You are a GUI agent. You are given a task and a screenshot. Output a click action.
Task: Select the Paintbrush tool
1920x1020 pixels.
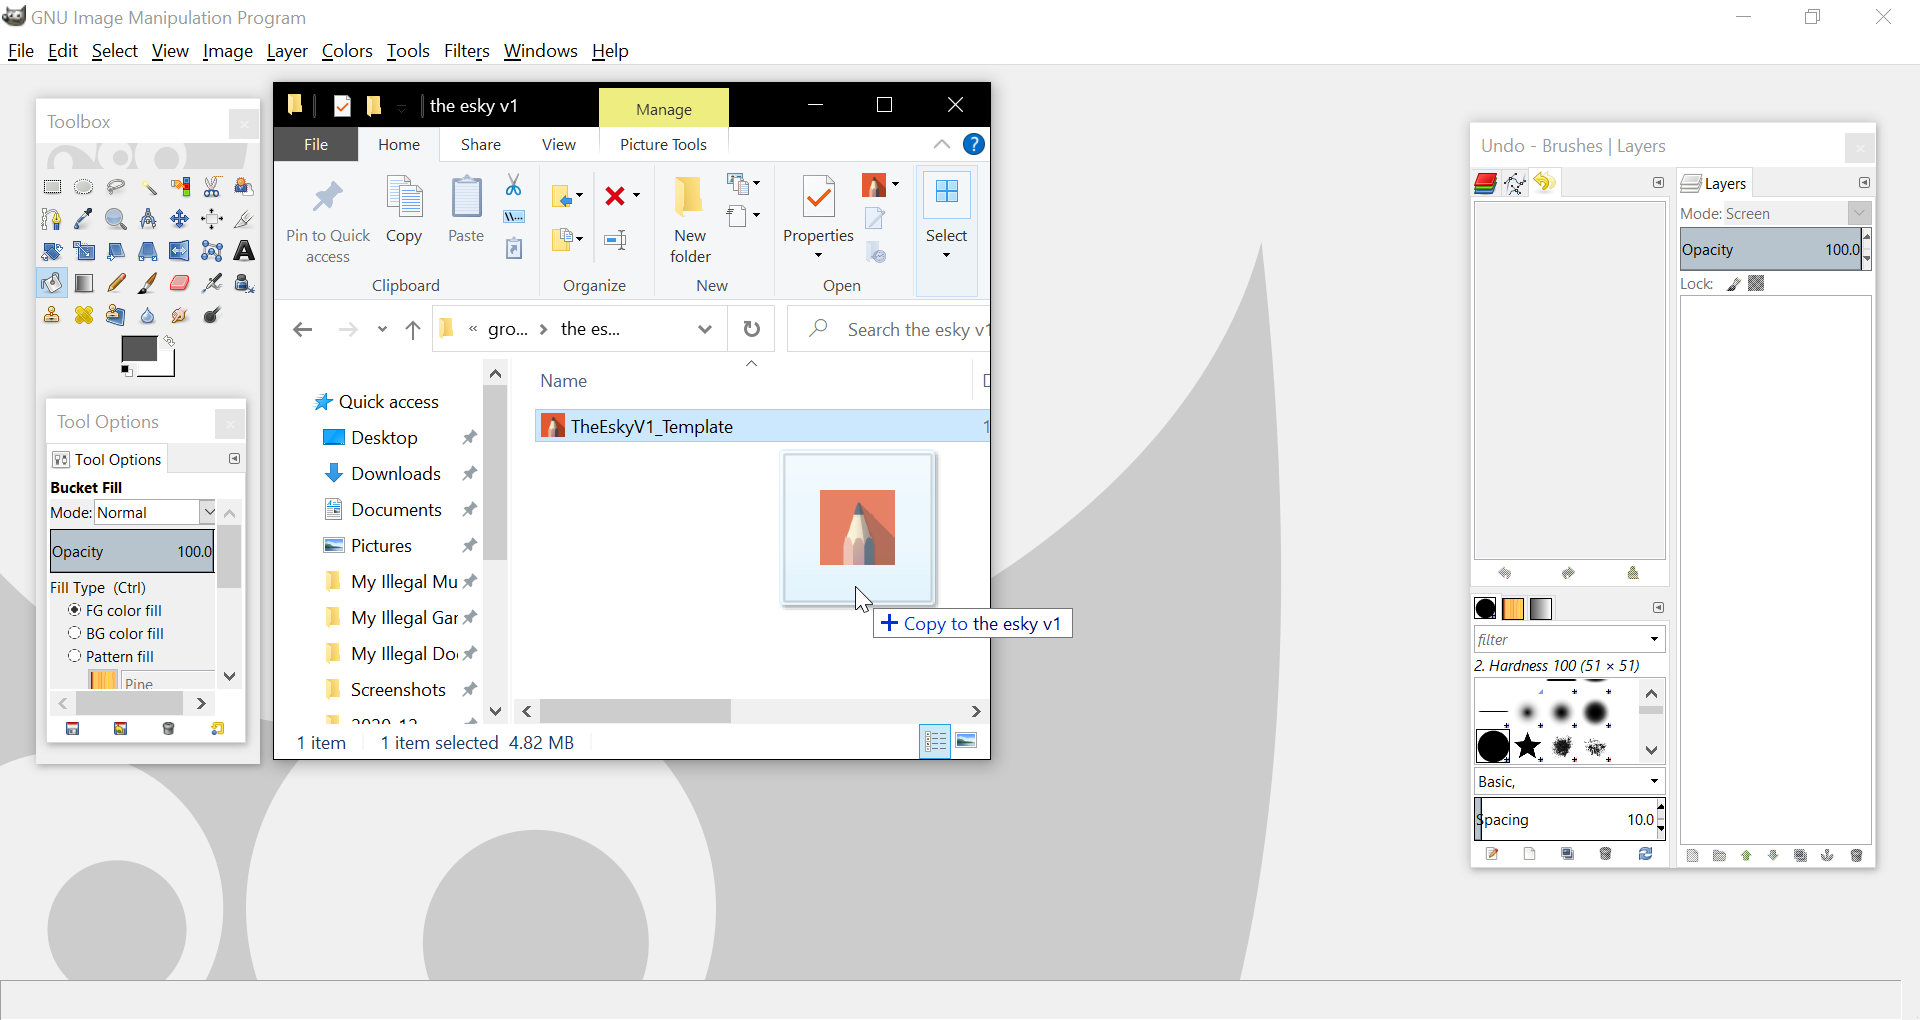click(148, 283)
